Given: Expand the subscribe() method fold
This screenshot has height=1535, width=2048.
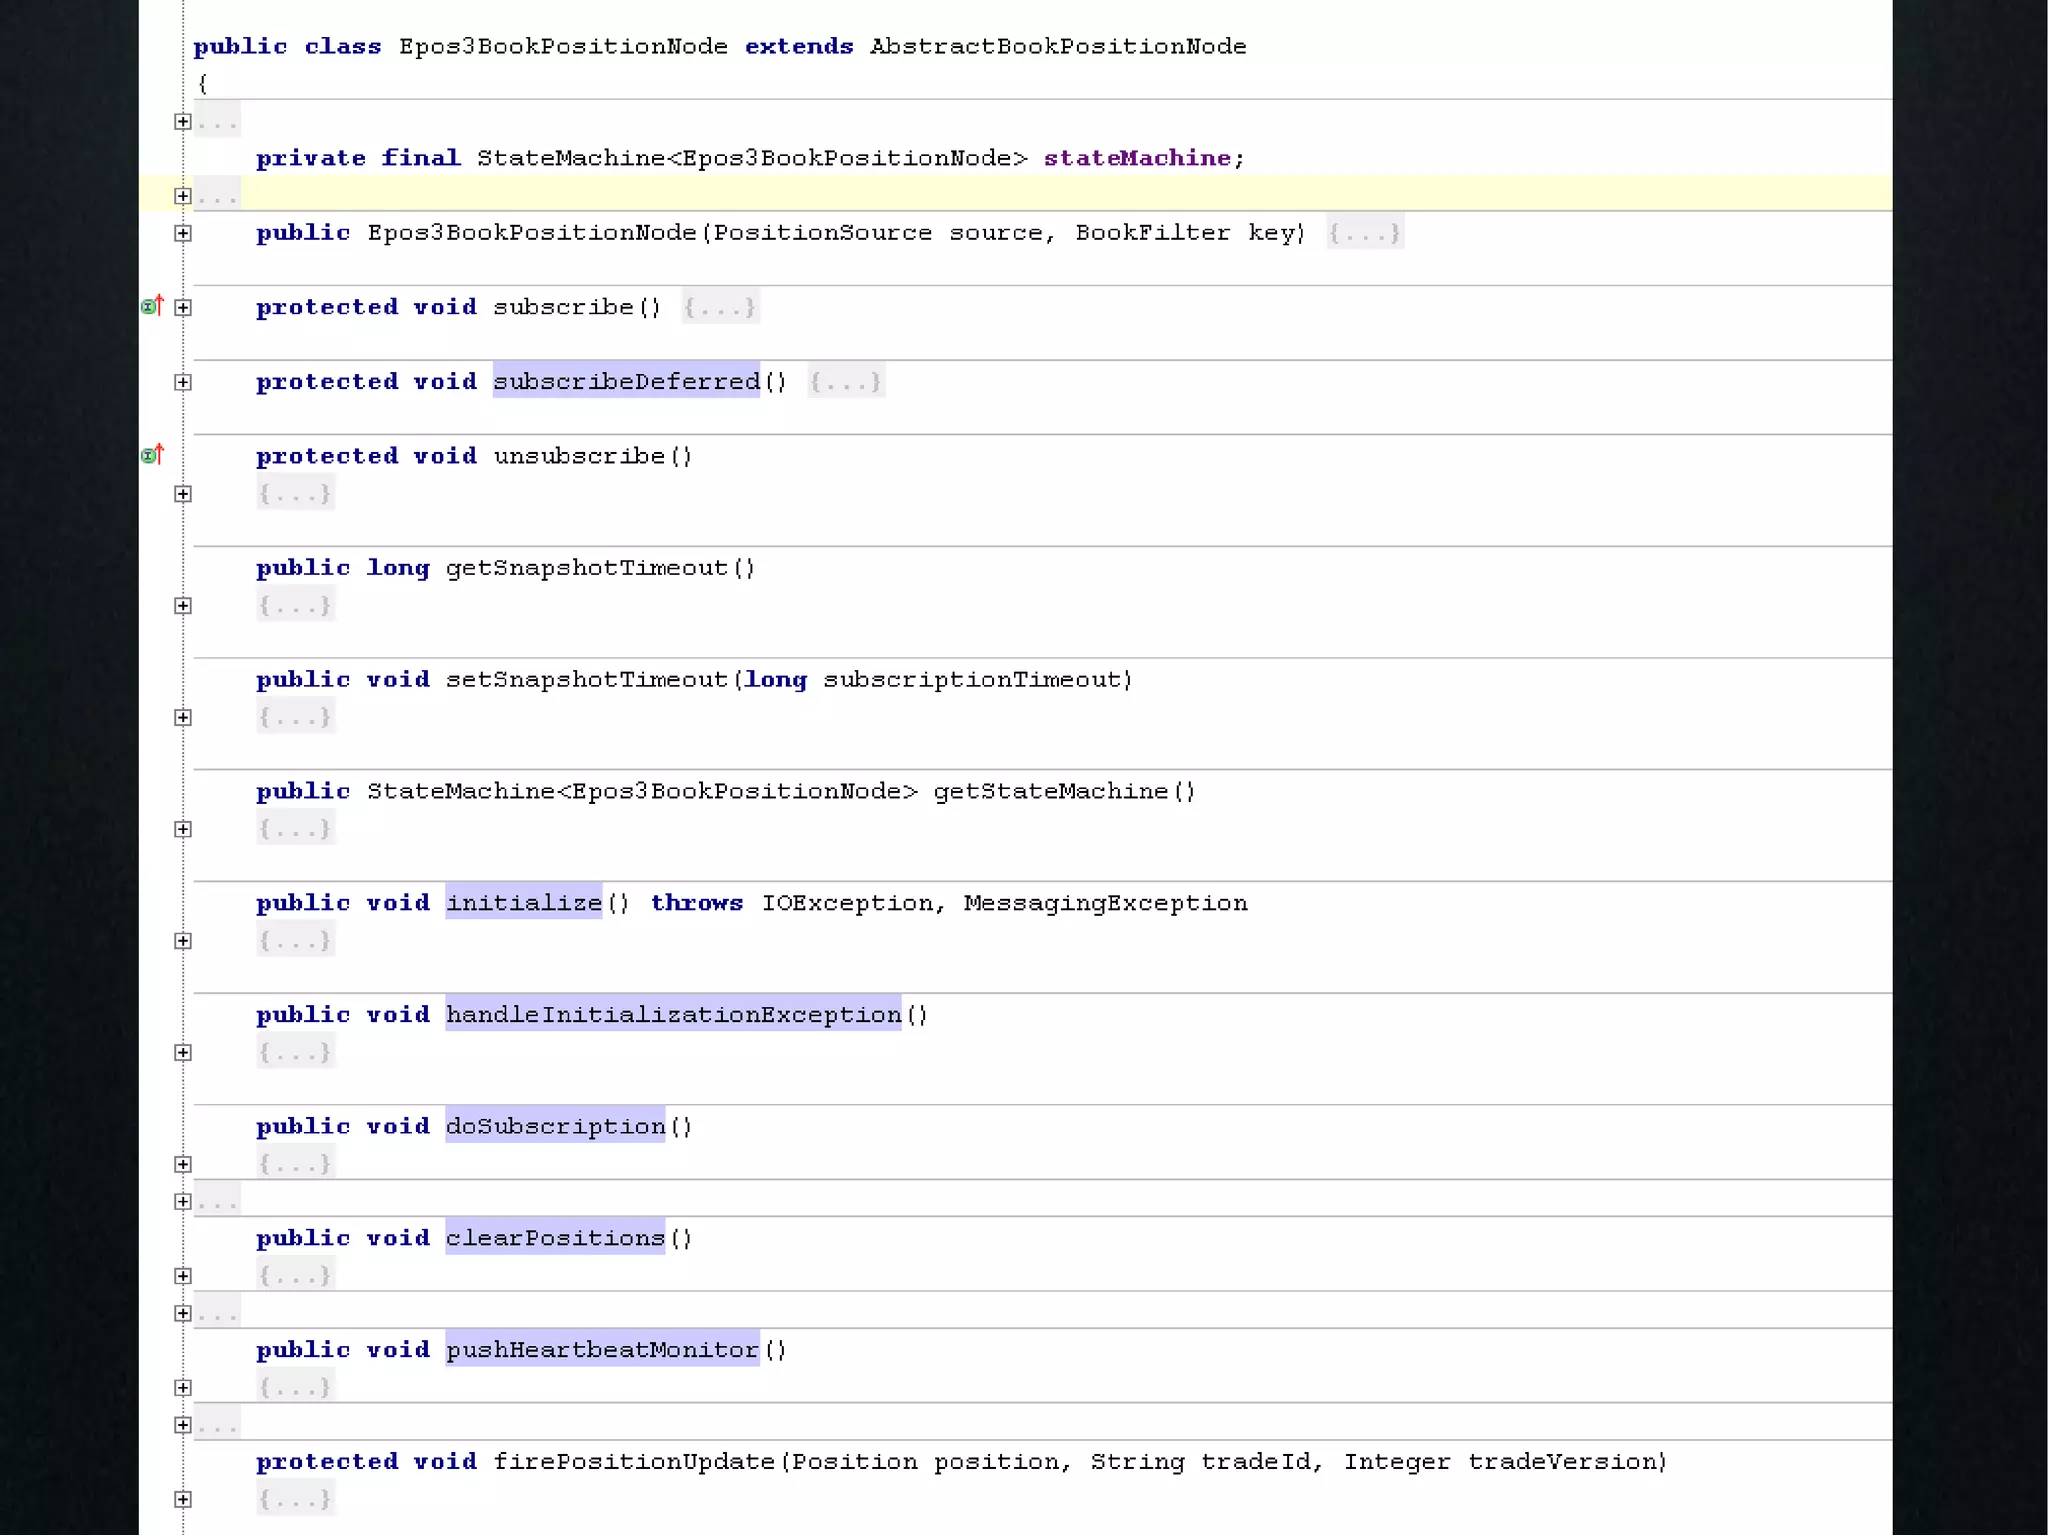Looking at the screenshot, I should (183, 308).
